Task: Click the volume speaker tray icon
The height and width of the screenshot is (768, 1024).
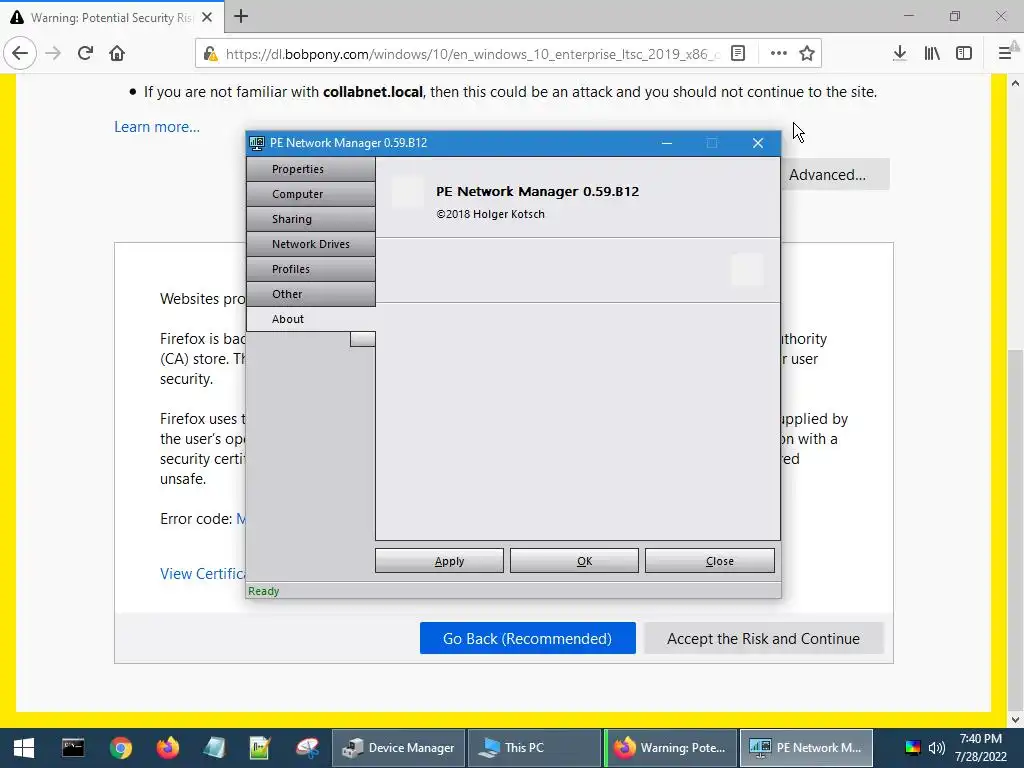Action: tap(936, 748)
